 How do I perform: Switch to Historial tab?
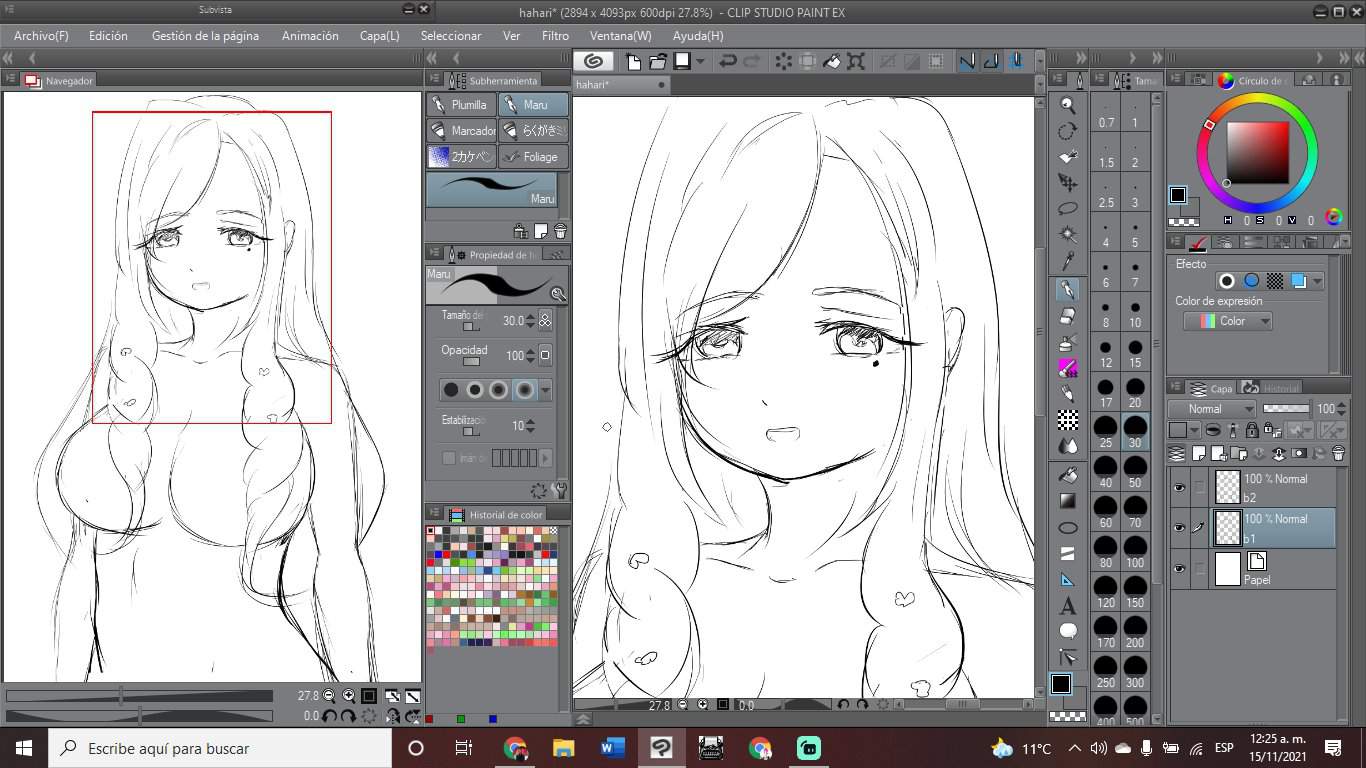pyautogui.click(x=1271, y=388)
